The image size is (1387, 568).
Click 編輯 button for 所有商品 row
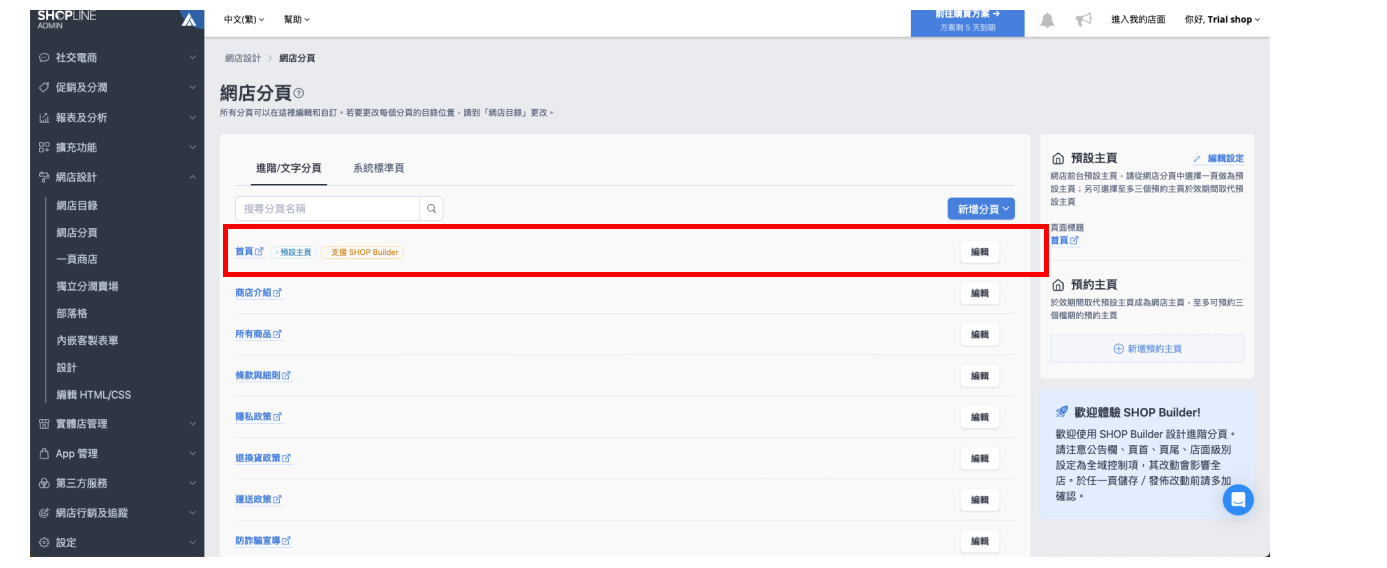[980, 334]
